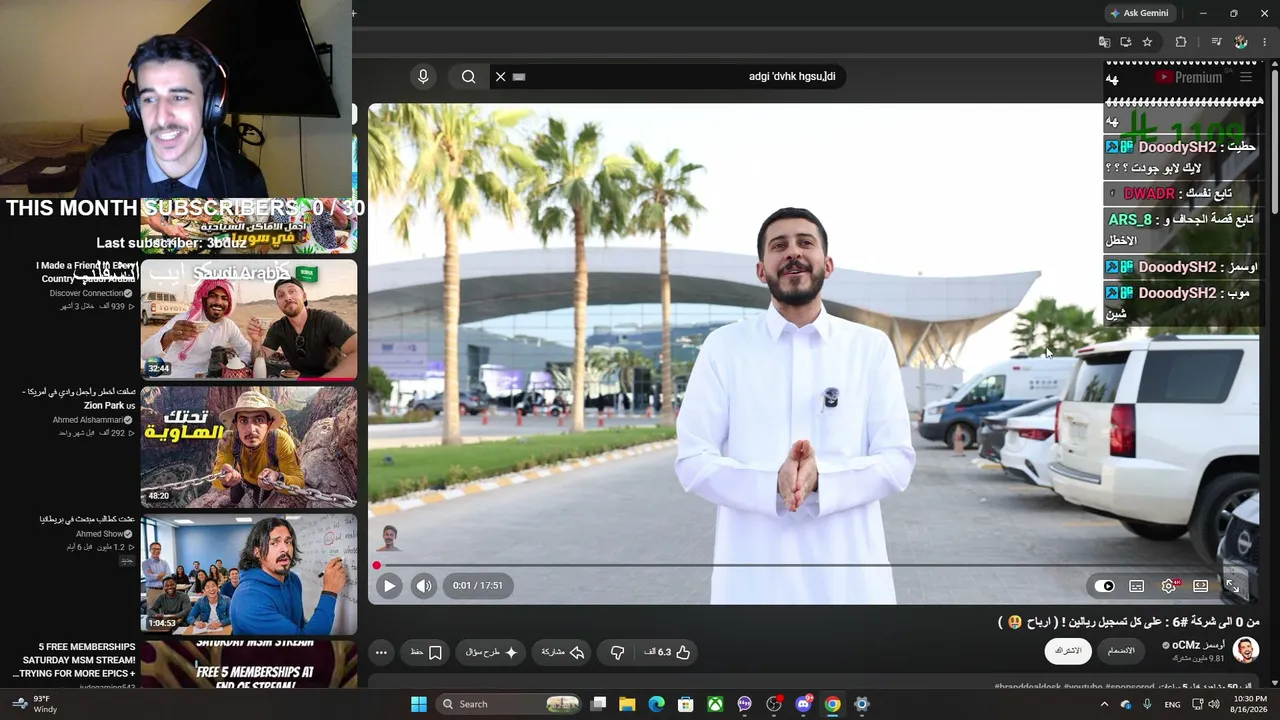Like the video with 6.3 thousand likes
1280x720 pixels.
click(668, 652)
